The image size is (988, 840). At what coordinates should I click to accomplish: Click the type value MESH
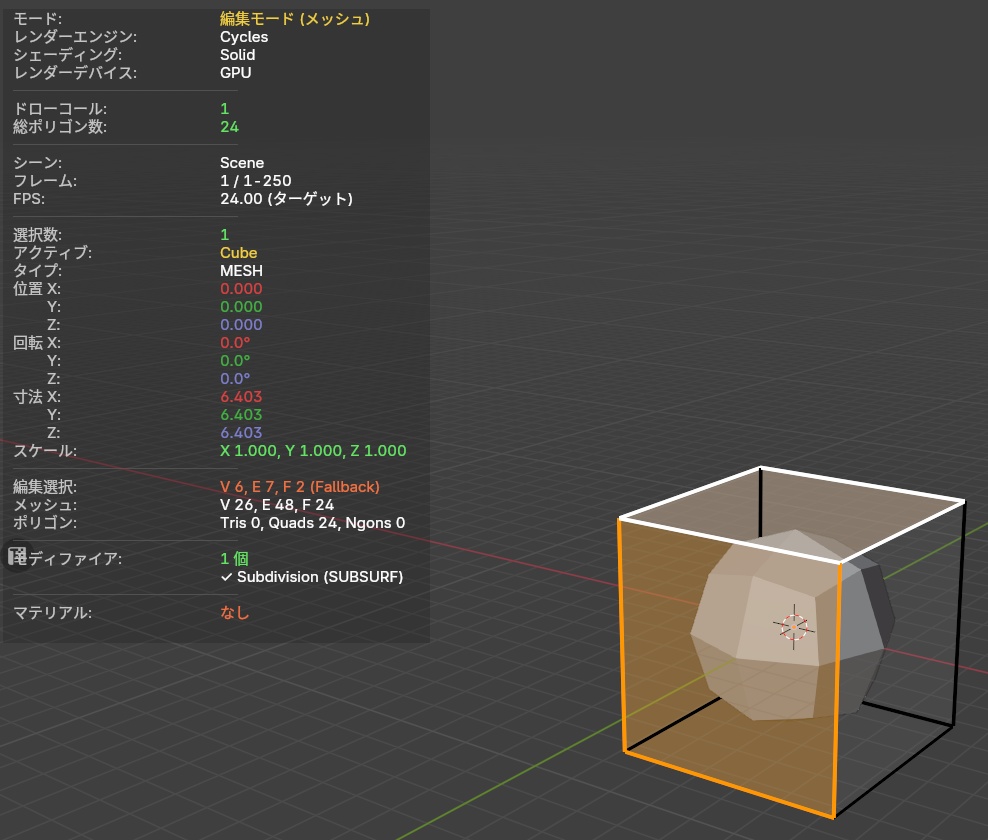pos(241,271)
